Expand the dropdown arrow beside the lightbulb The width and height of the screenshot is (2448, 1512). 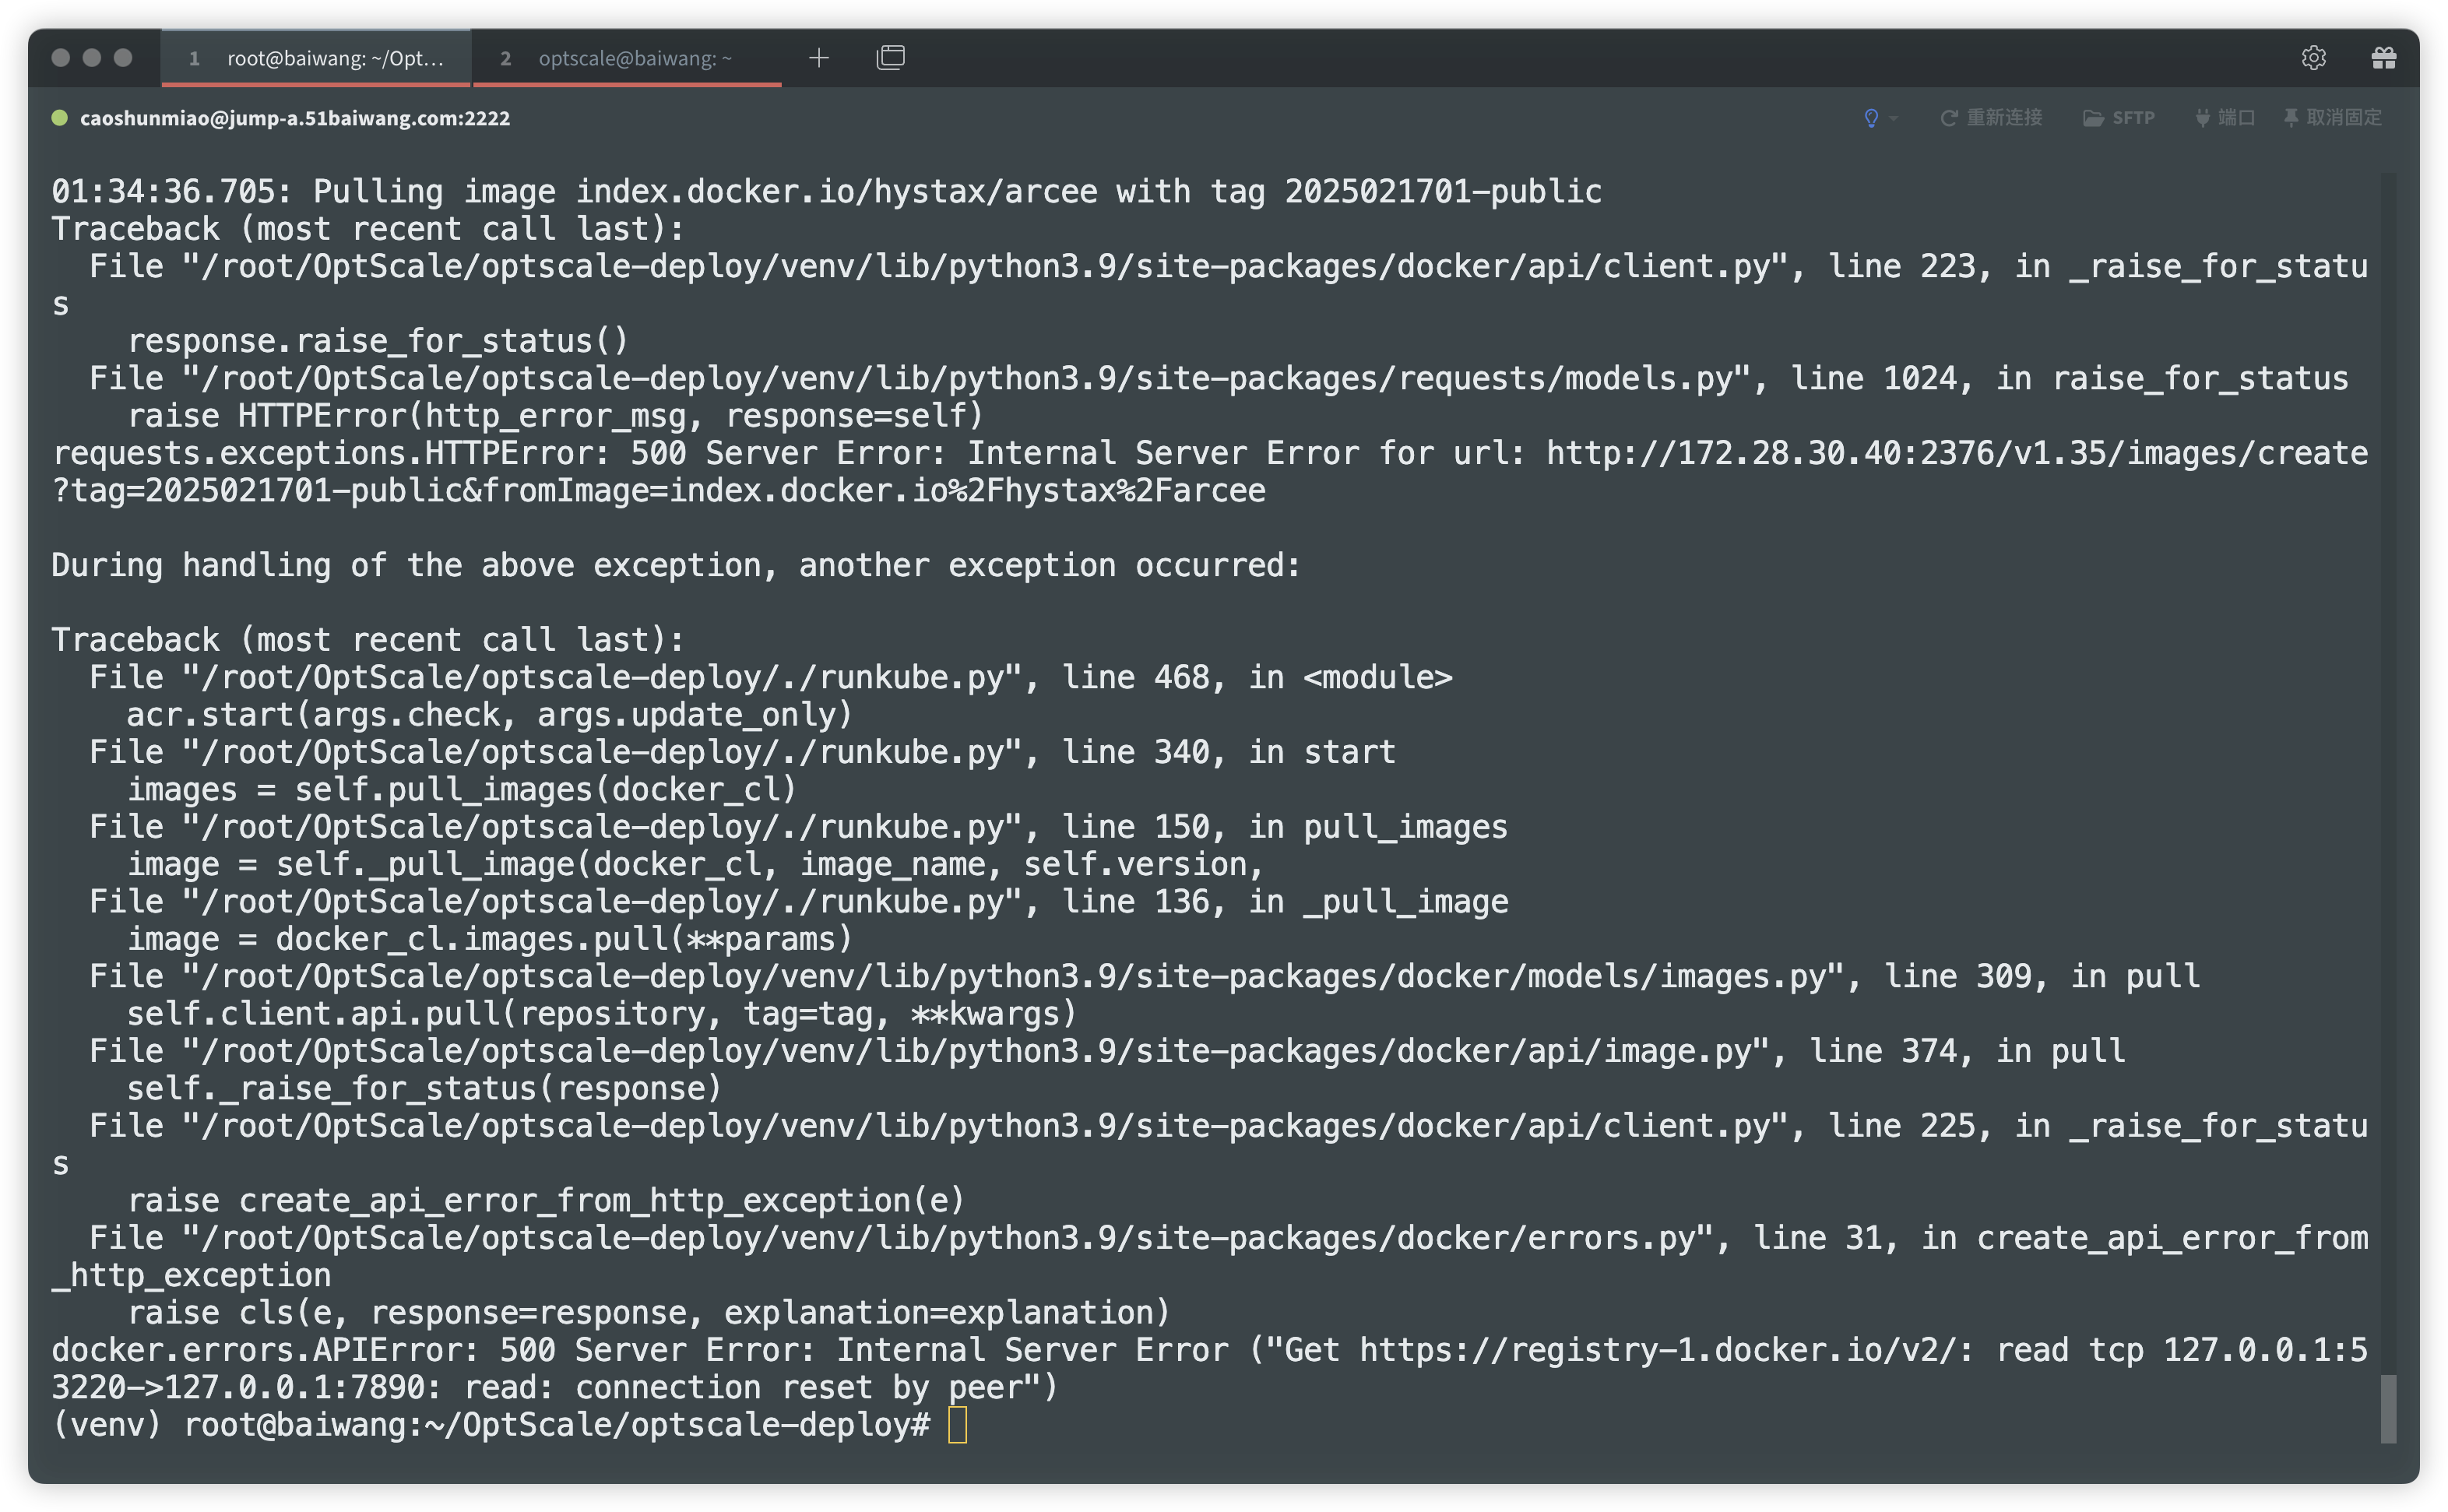point(1894,119)
